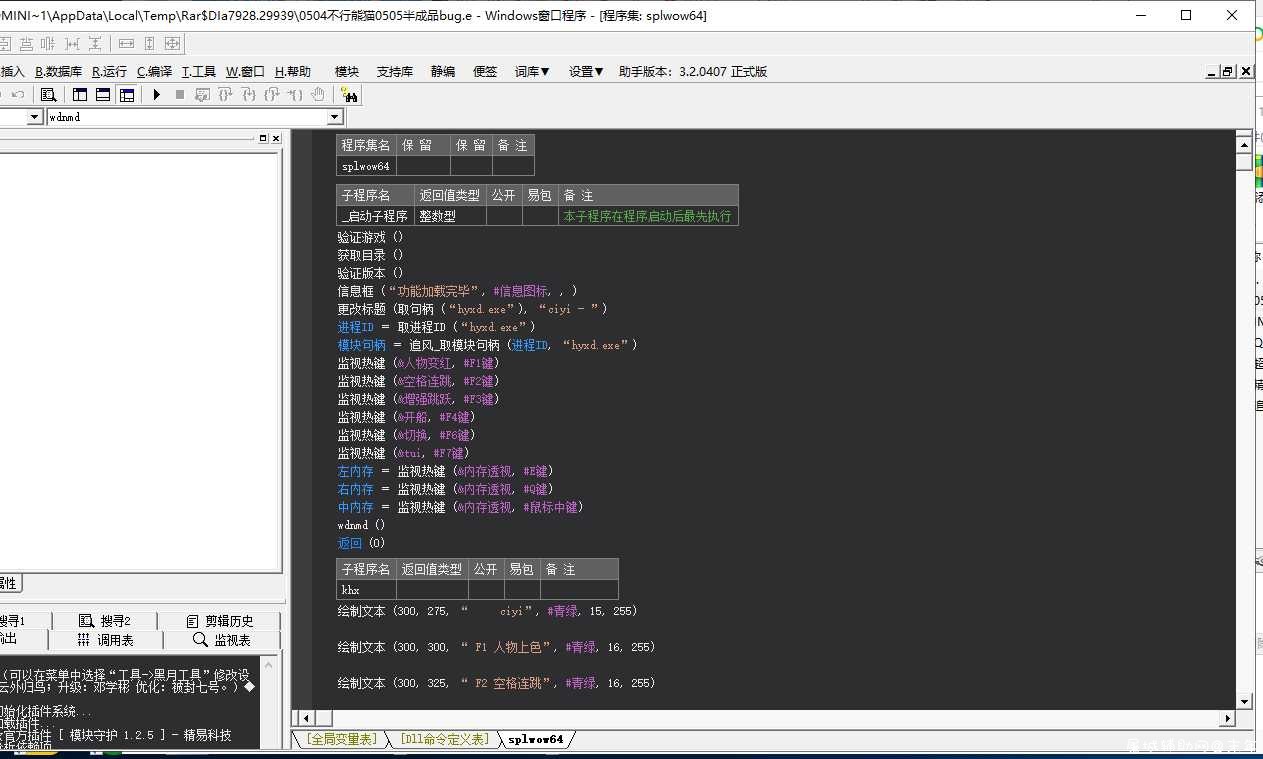Click the step-over braces debug icon
The width and height of the screenshot is (1263, 759).
coord(226,95)
